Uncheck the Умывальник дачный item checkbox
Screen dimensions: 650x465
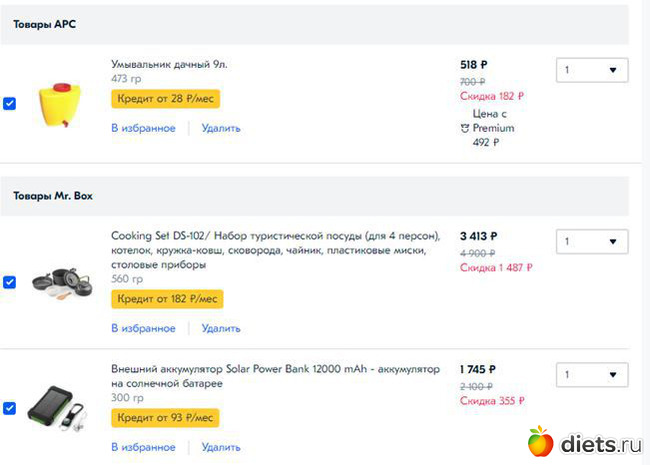tap(10, 103)
